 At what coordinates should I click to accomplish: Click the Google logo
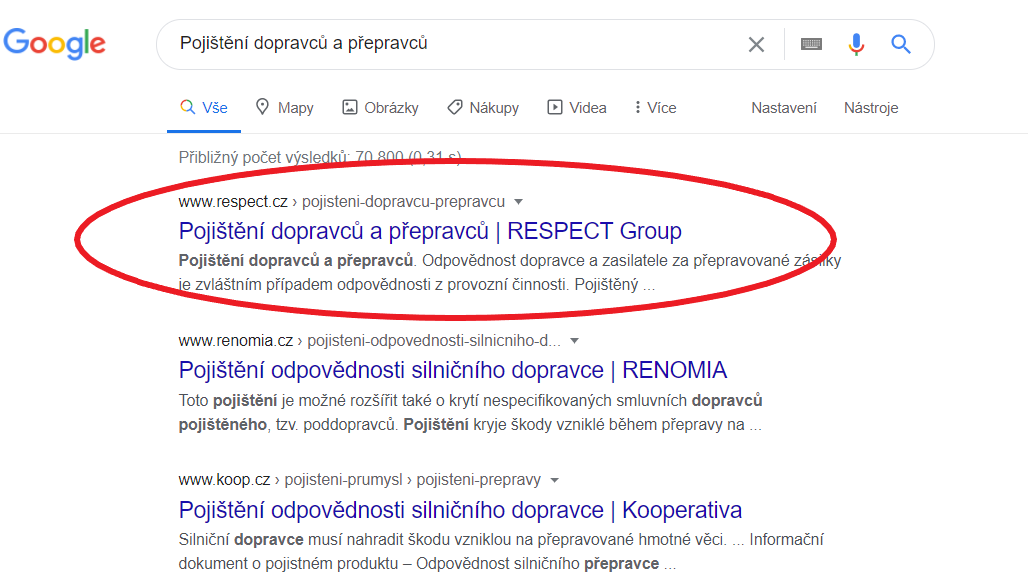[x=54, y=44]
